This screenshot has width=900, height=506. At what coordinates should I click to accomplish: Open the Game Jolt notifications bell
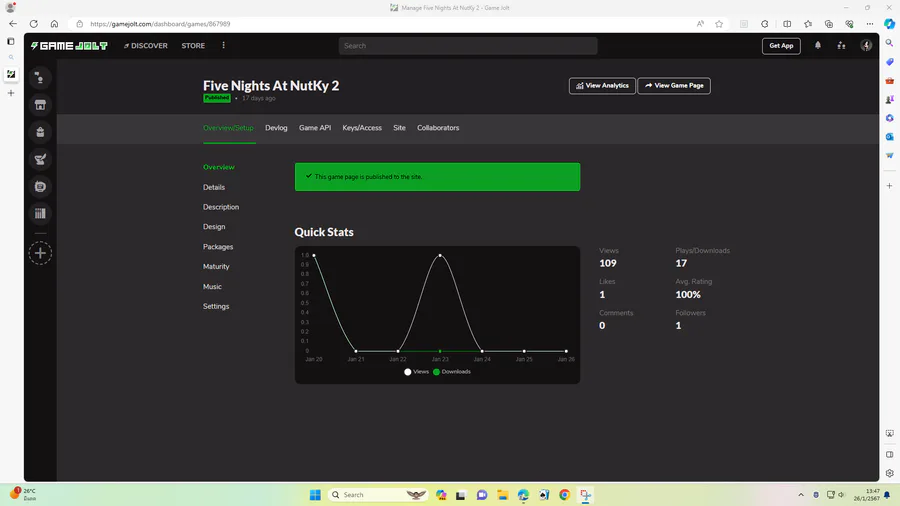pos(818,46)
